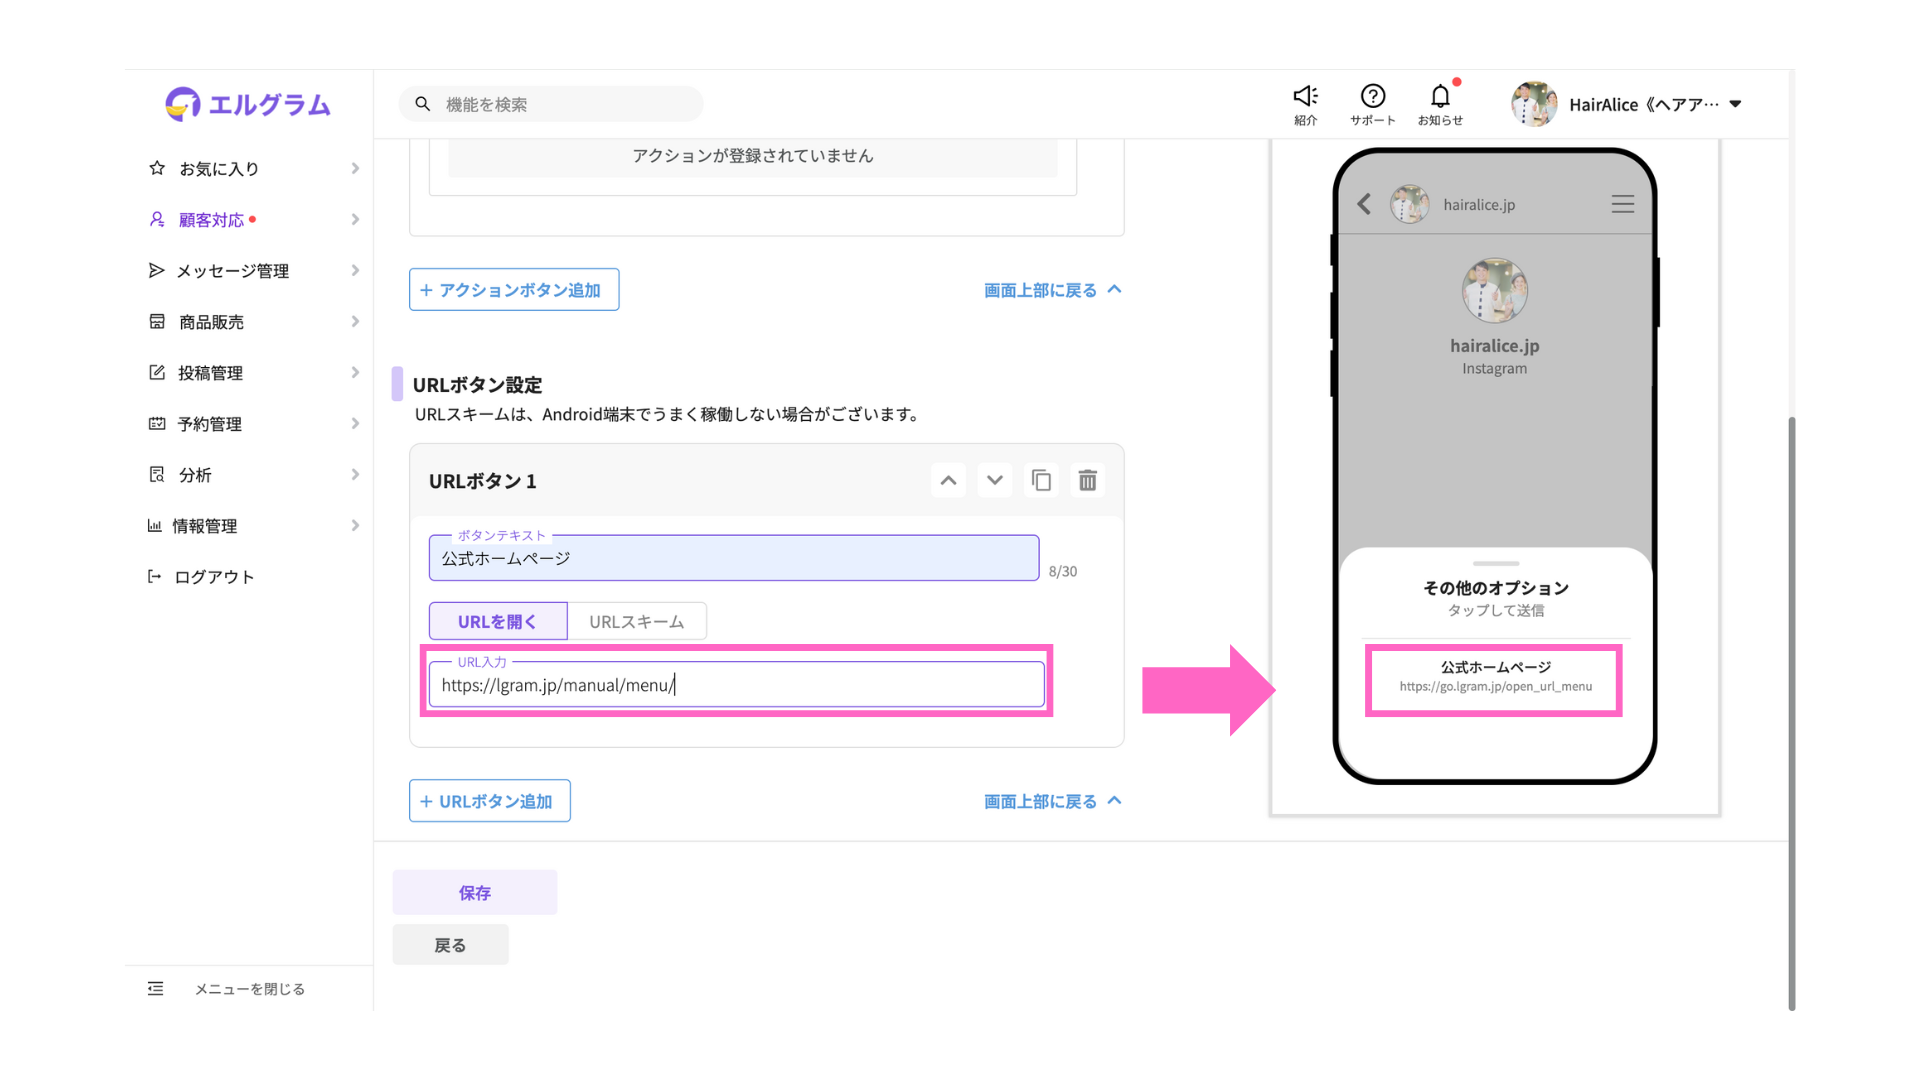1920x1080 pixels.
Task: Click the 機能を検索 search field
Action: pyautogui.click(x=551, y=104)
